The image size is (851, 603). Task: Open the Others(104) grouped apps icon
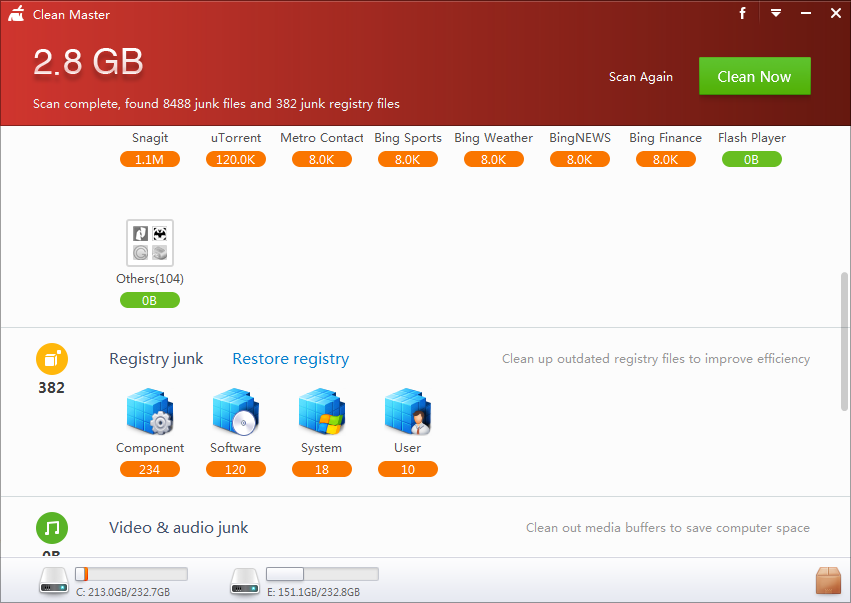(x=150, y=243)
